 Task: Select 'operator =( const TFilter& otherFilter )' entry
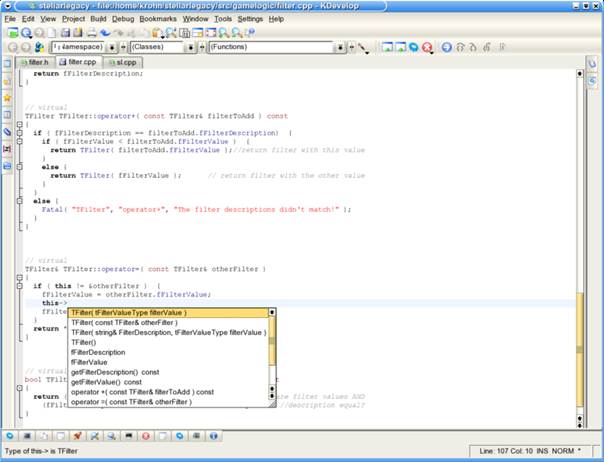click(168, 402)
